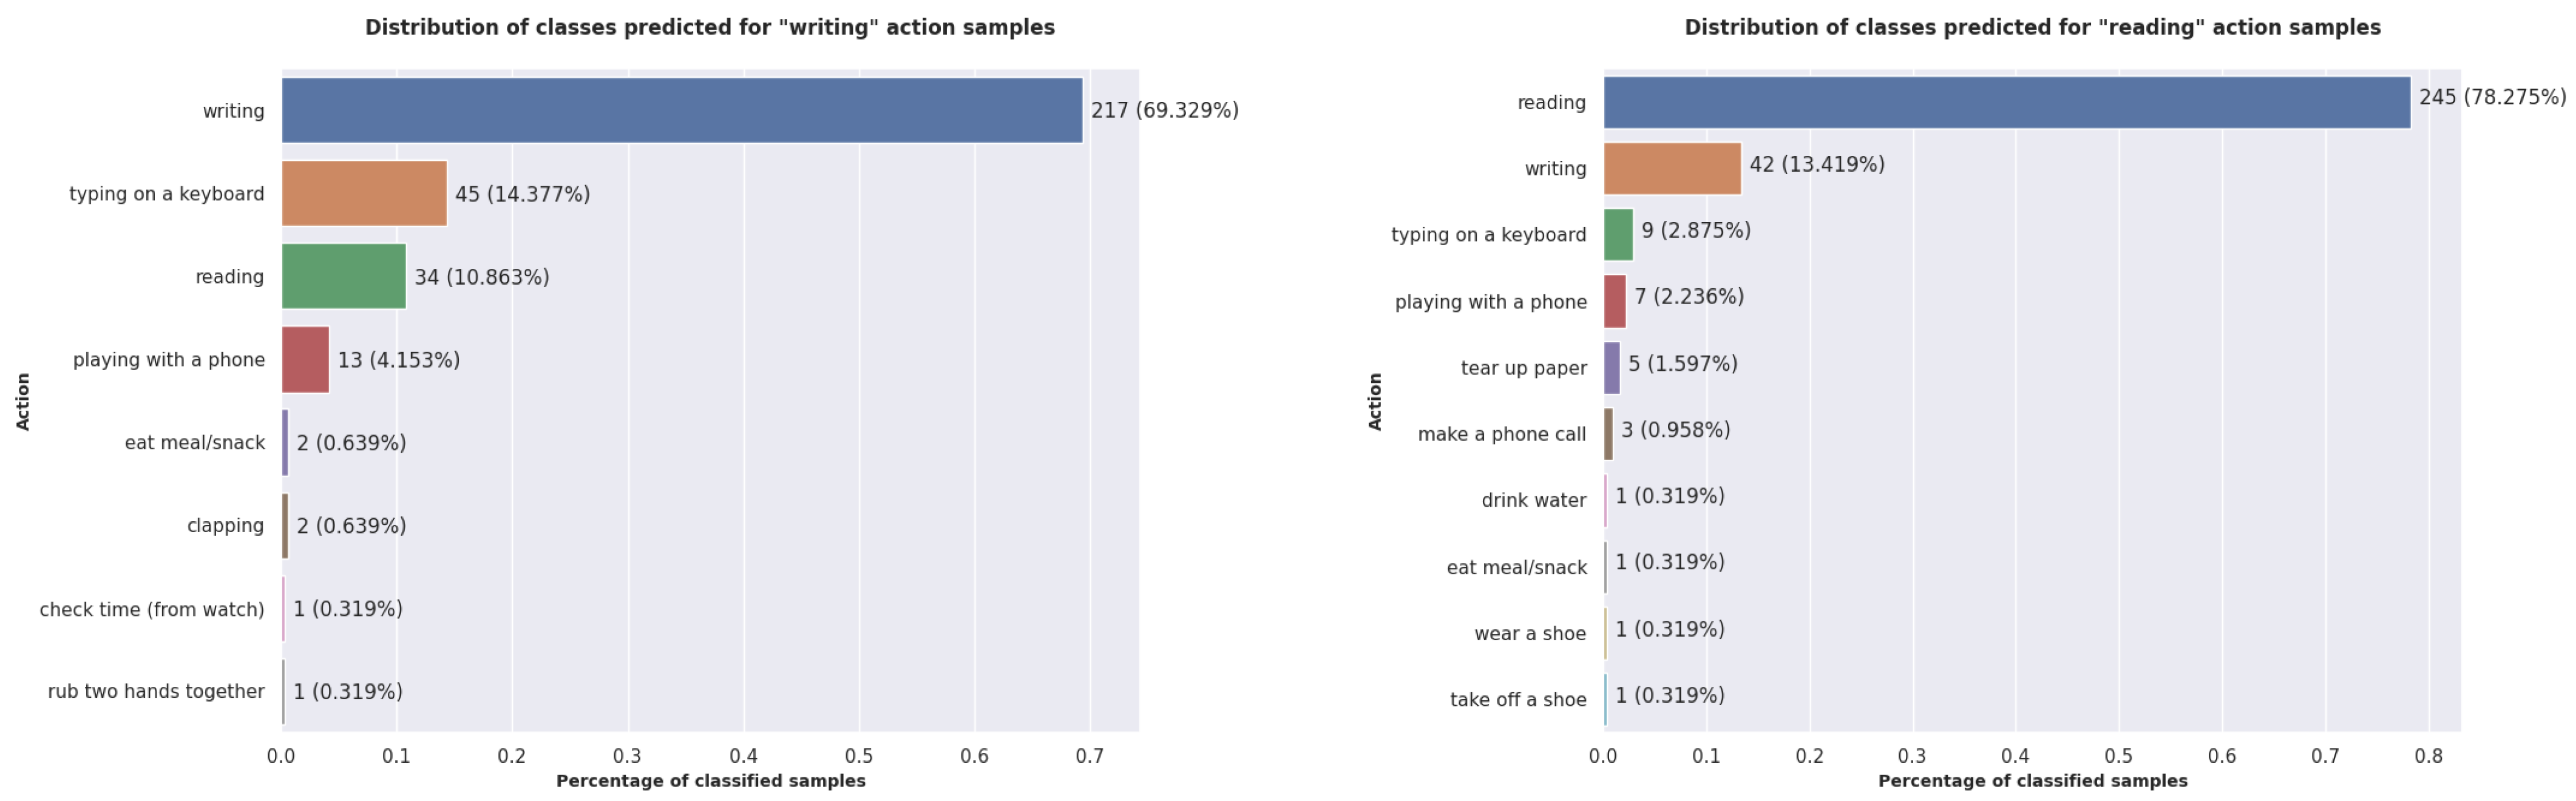This screenshot has height=801, width=2576.
Task: Select the orange "writing" bar in right chart
Action: [1672, 168]
